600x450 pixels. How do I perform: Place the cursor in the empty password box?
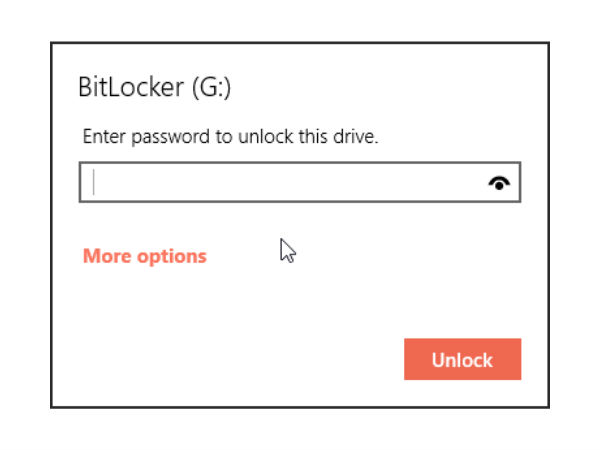pyautogui.click(x=300, y=182)
